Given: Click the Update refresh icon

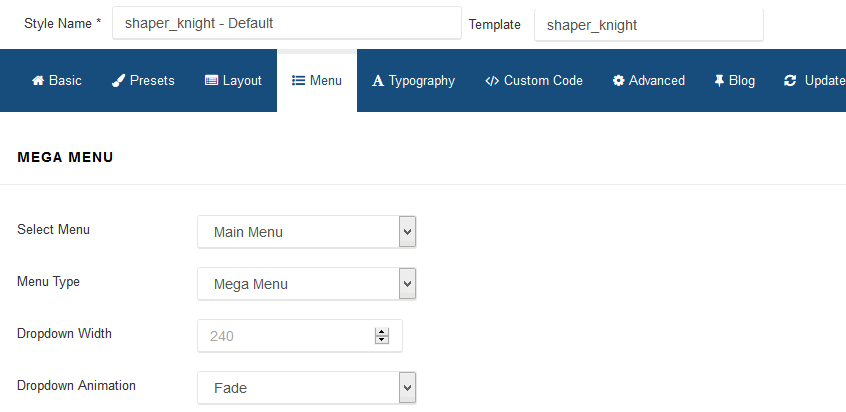Looking at the screenshot, I should [x=791, y=81].
